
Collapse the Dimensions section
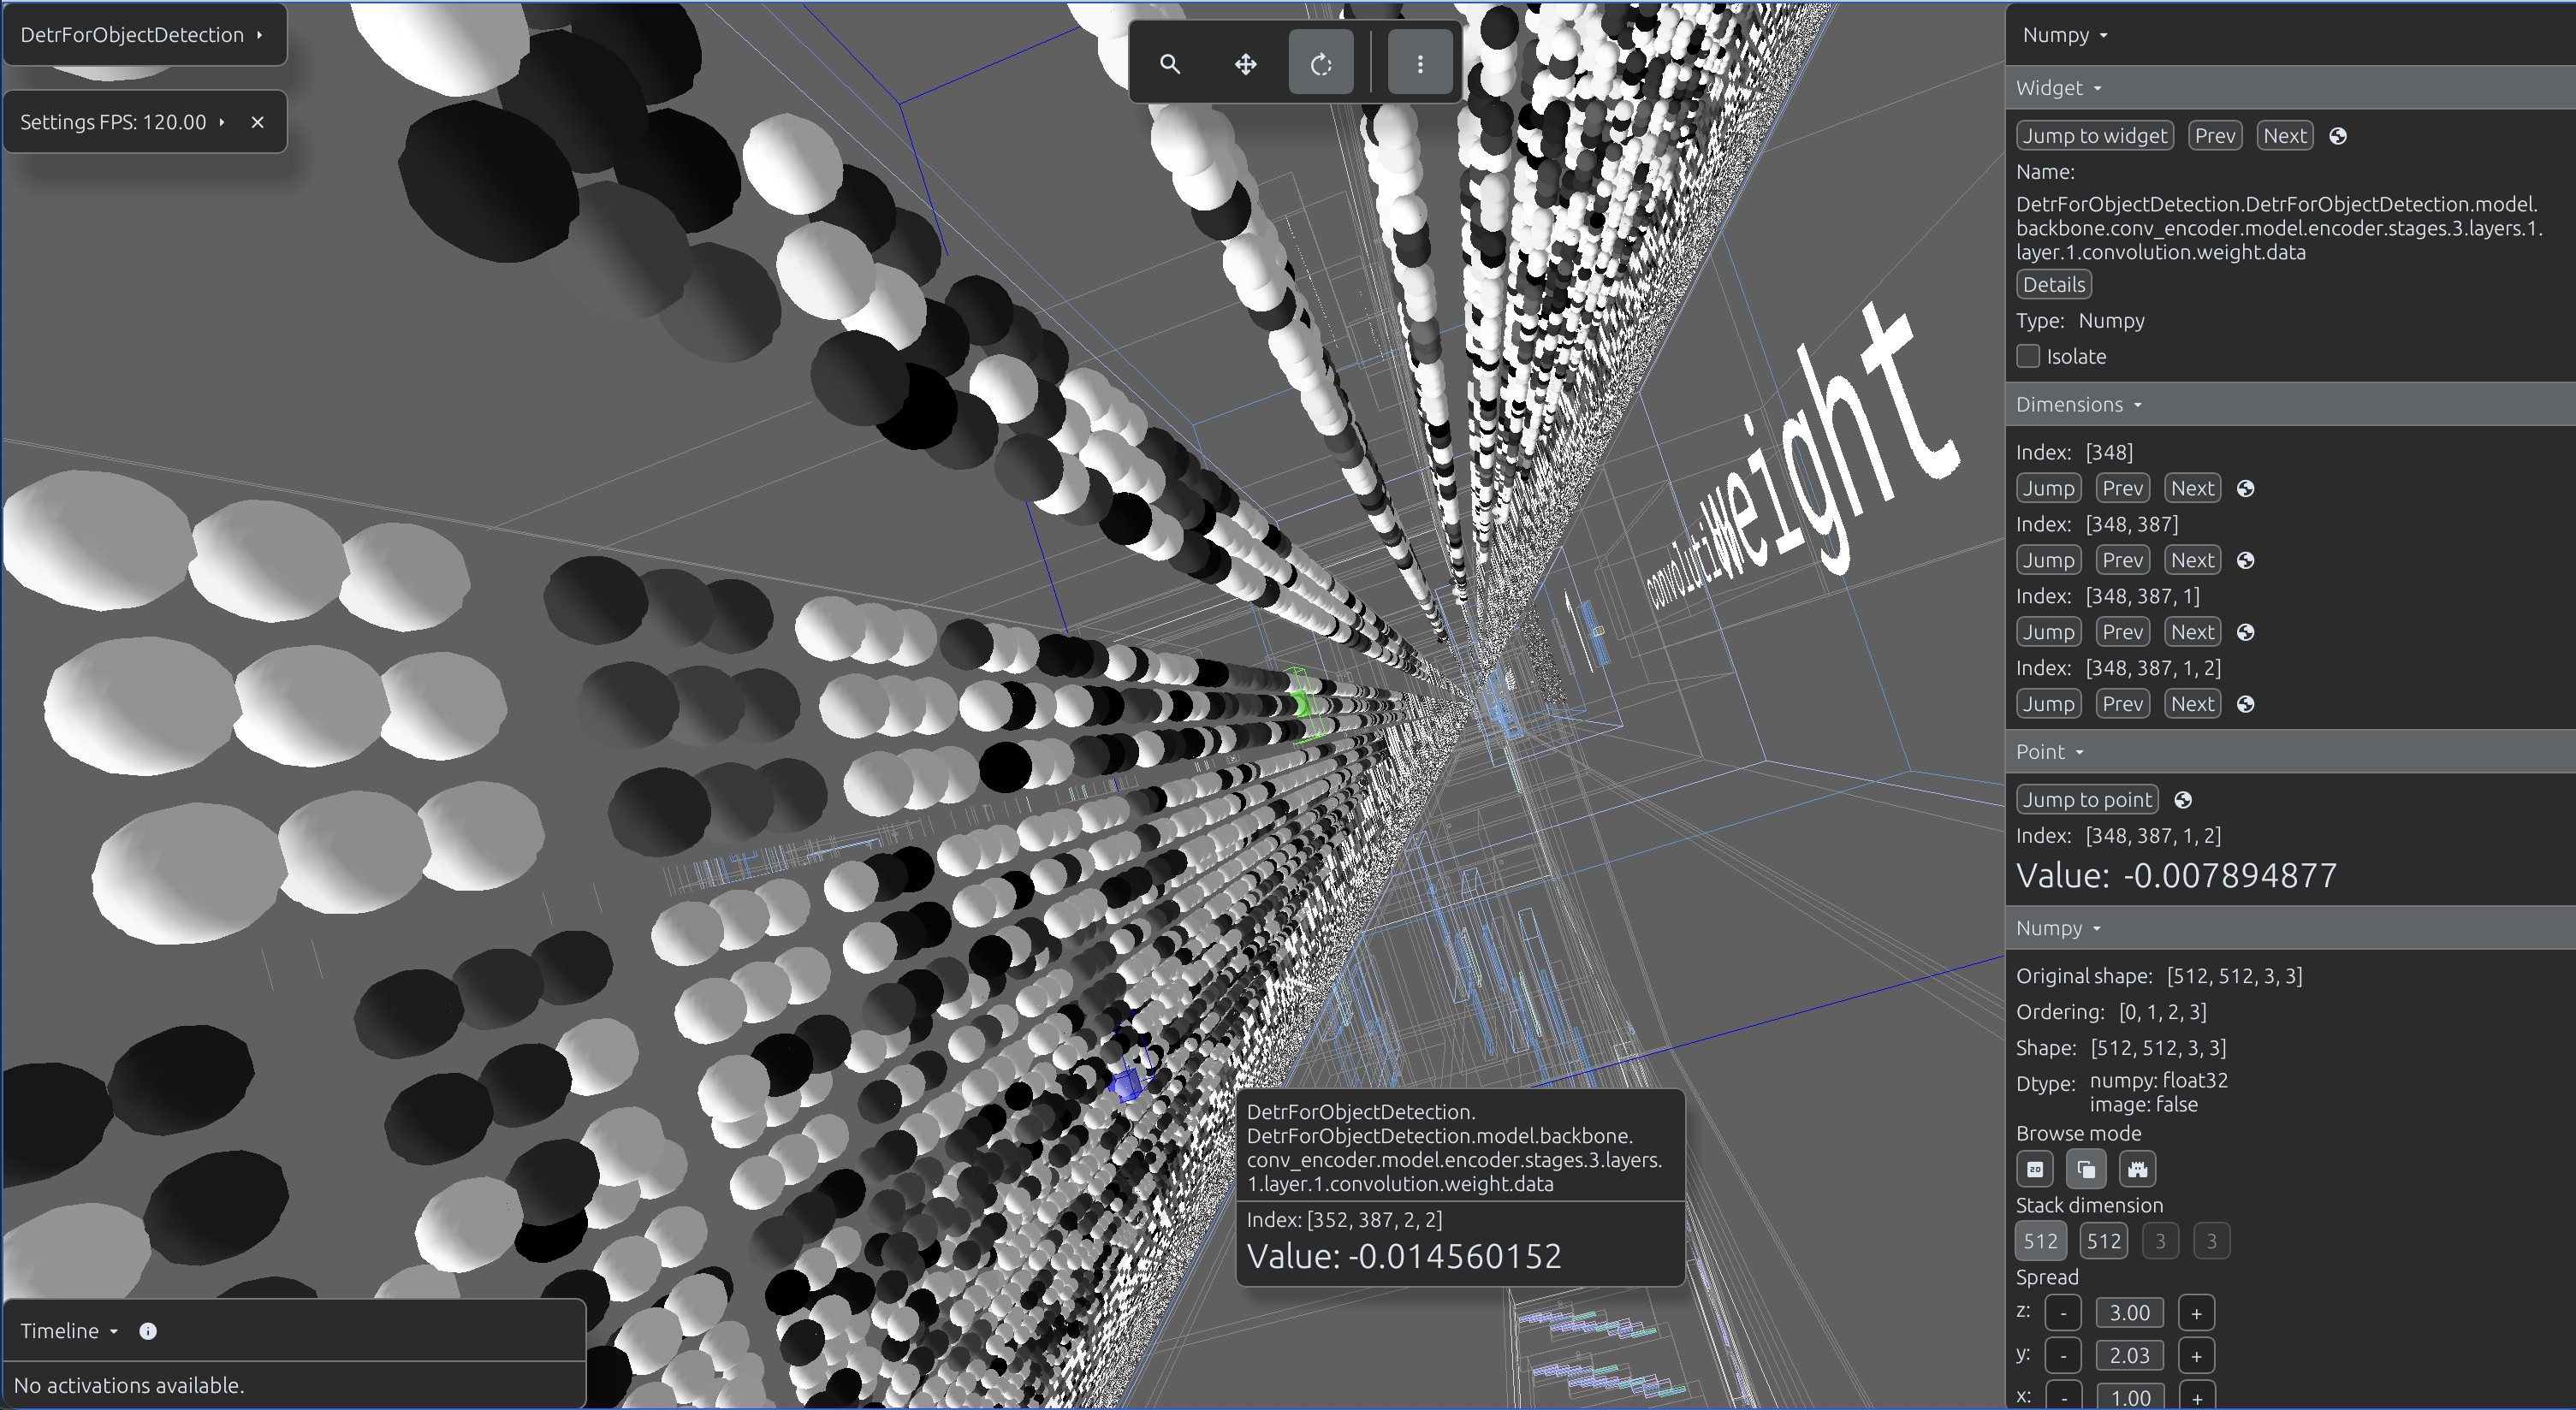pyautogui.click(x=2078, y=405)
